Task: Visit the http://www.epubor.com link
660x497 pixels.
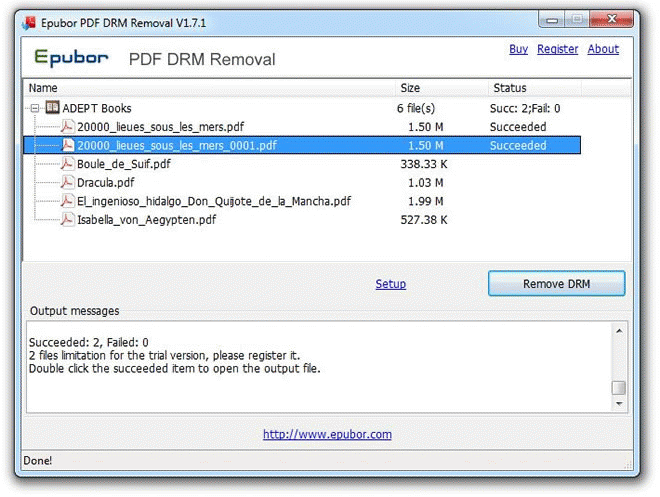Action: [327, 434]
